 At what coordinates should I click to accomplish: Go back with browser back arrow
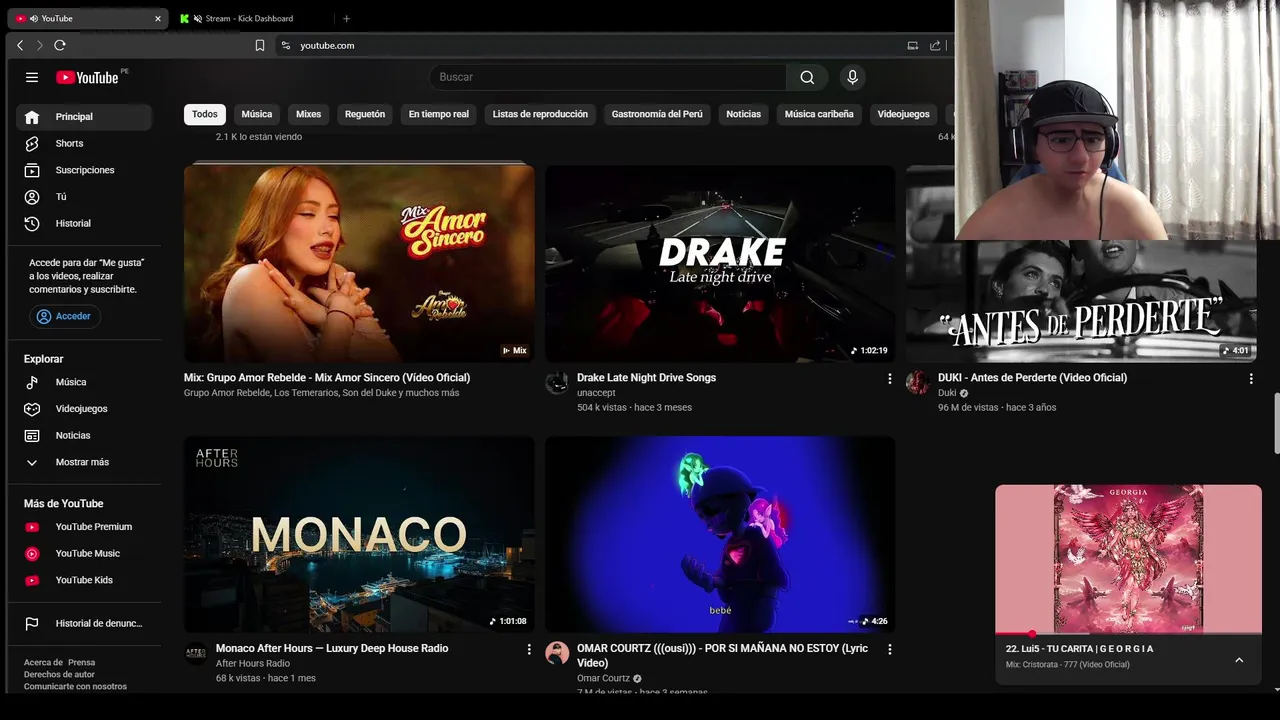(20, 45)
